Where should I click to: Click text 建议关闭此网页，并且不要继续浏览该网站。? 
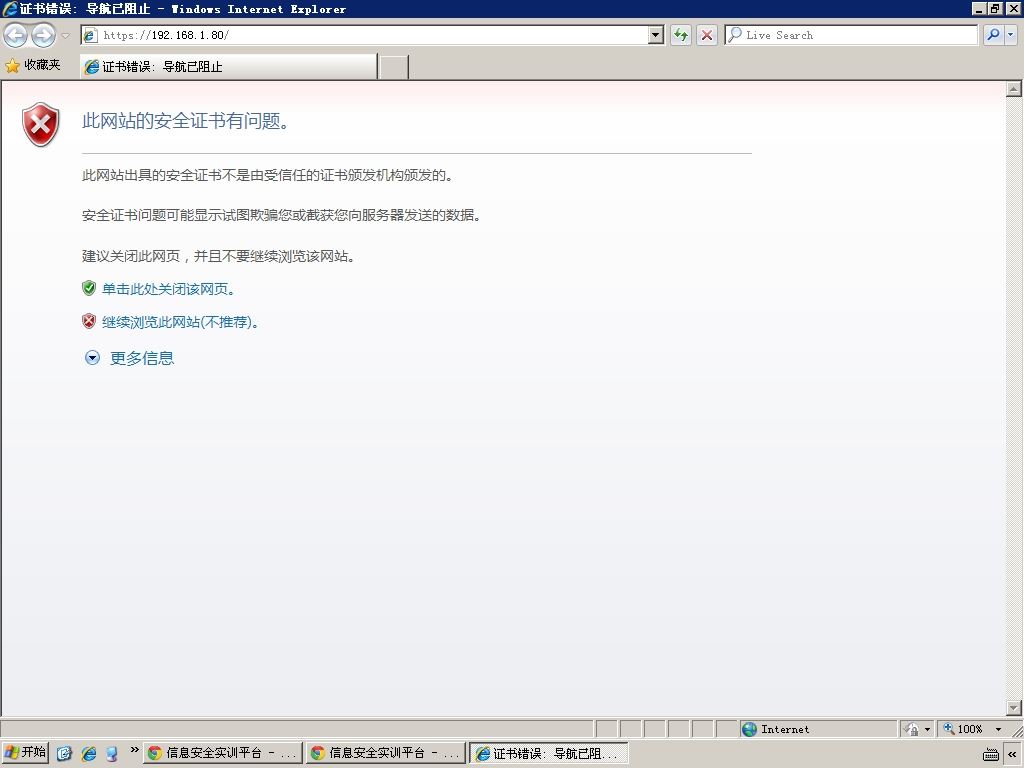point(218,256)
